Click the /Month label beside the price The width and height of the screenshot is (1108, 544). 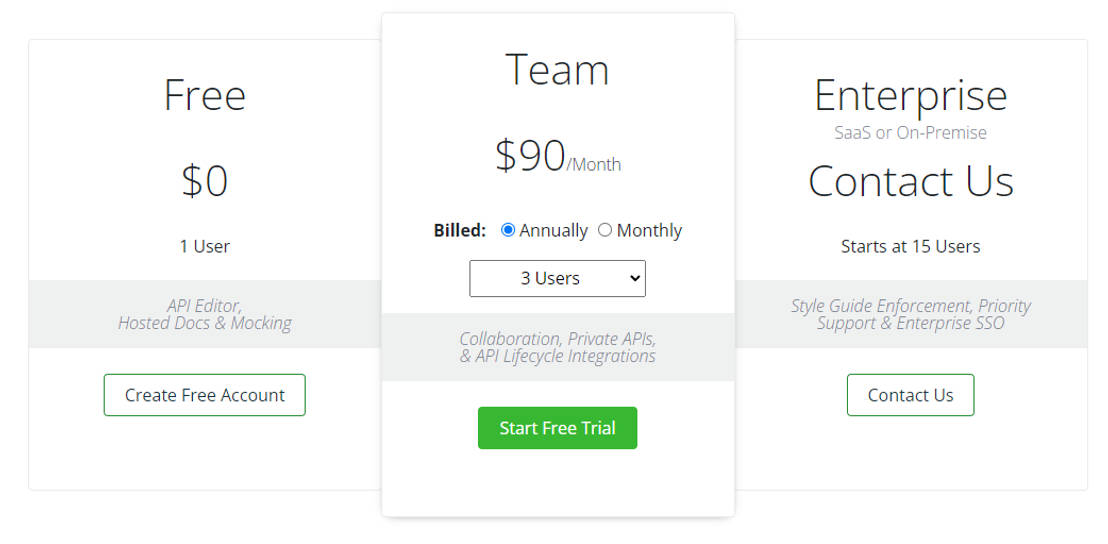pyautogui.click(x=594, y=164)
